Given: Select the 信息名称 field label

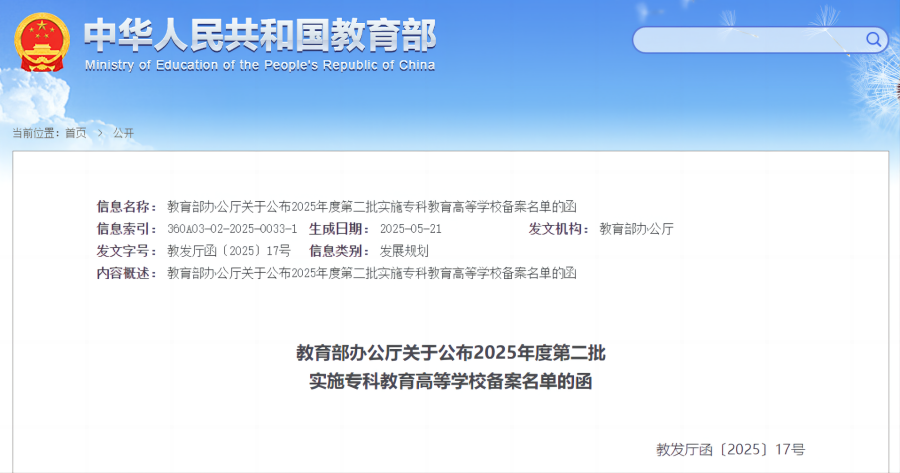Looking at the screenshot, I should 127,206.
